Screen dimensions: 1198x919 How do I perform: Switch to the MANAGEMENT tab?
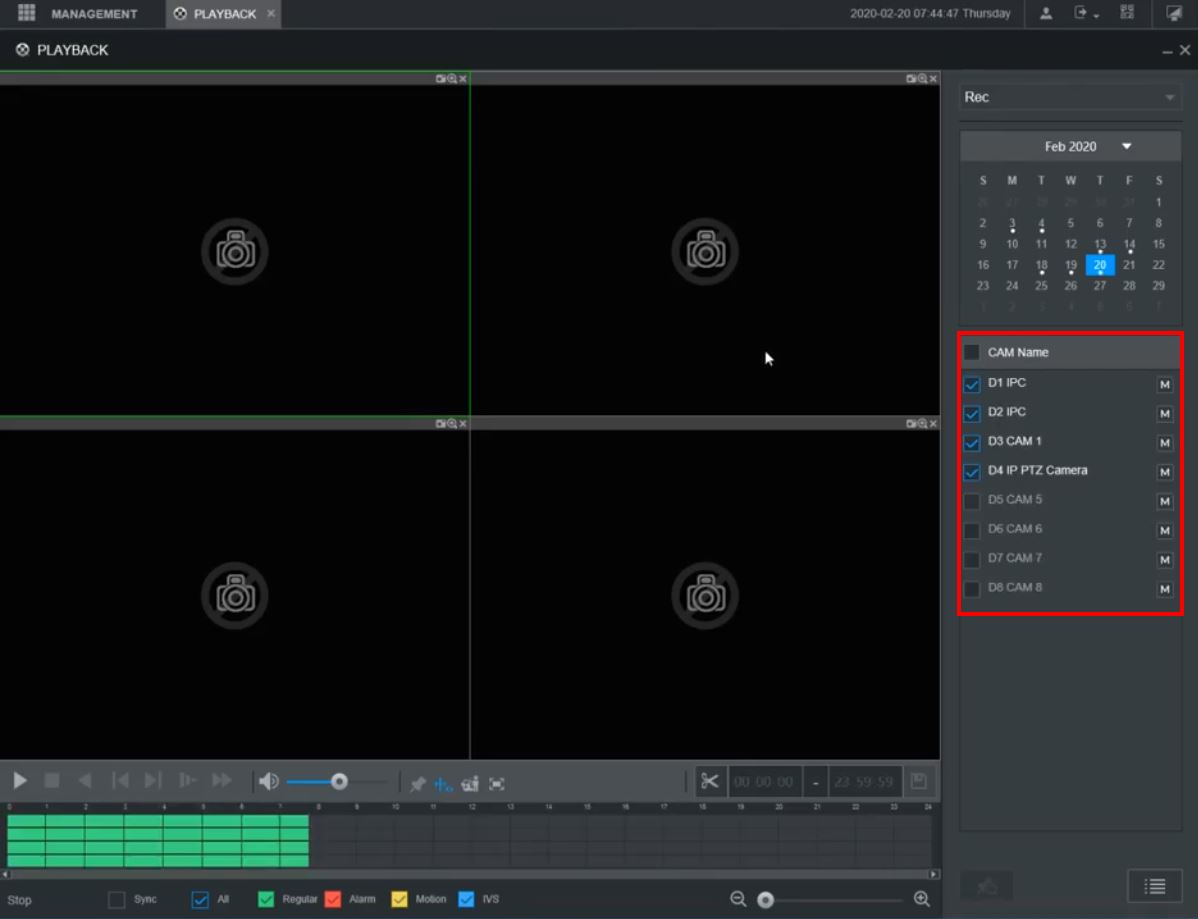click(x=93, y=14)
